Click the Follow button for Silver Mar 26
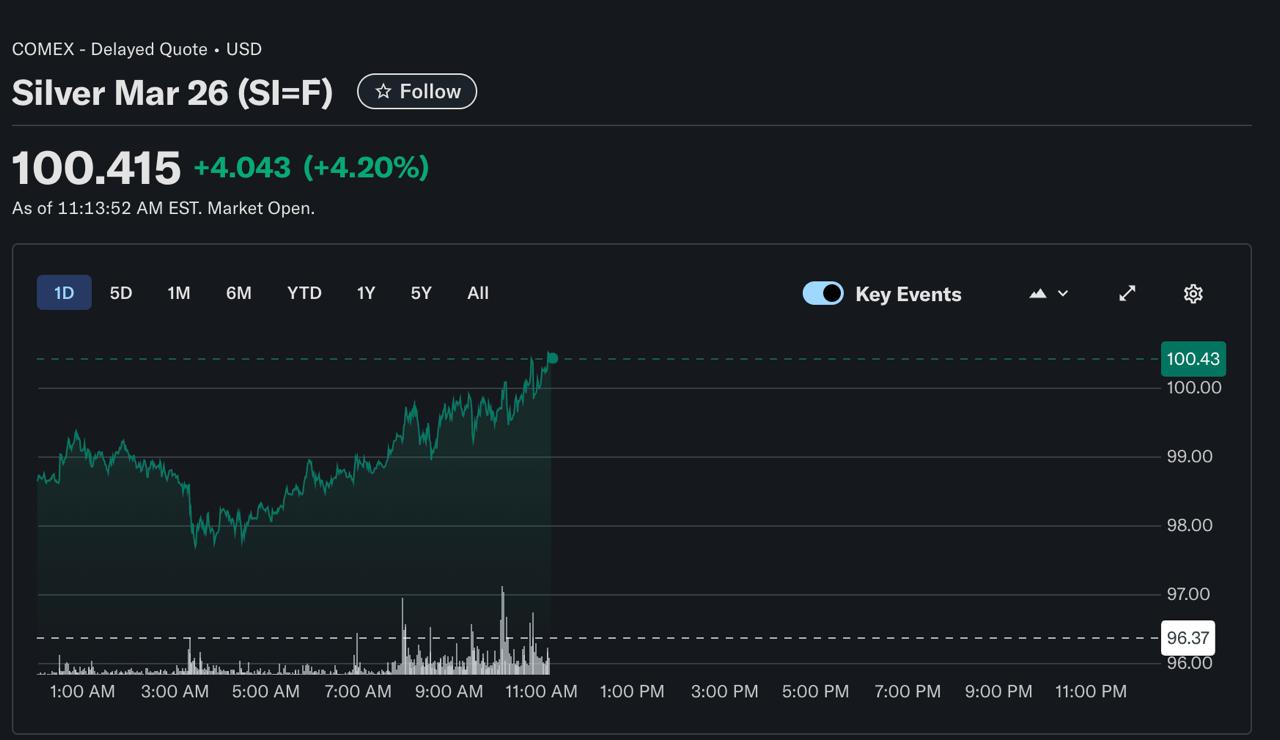This screenshot has height=740, width=1280. (x=417, y=91)
